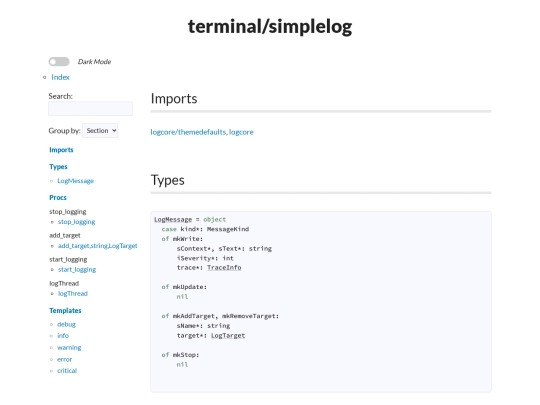
Task: Open the logcore/themedefaults import link
Action: click(188, 132)
